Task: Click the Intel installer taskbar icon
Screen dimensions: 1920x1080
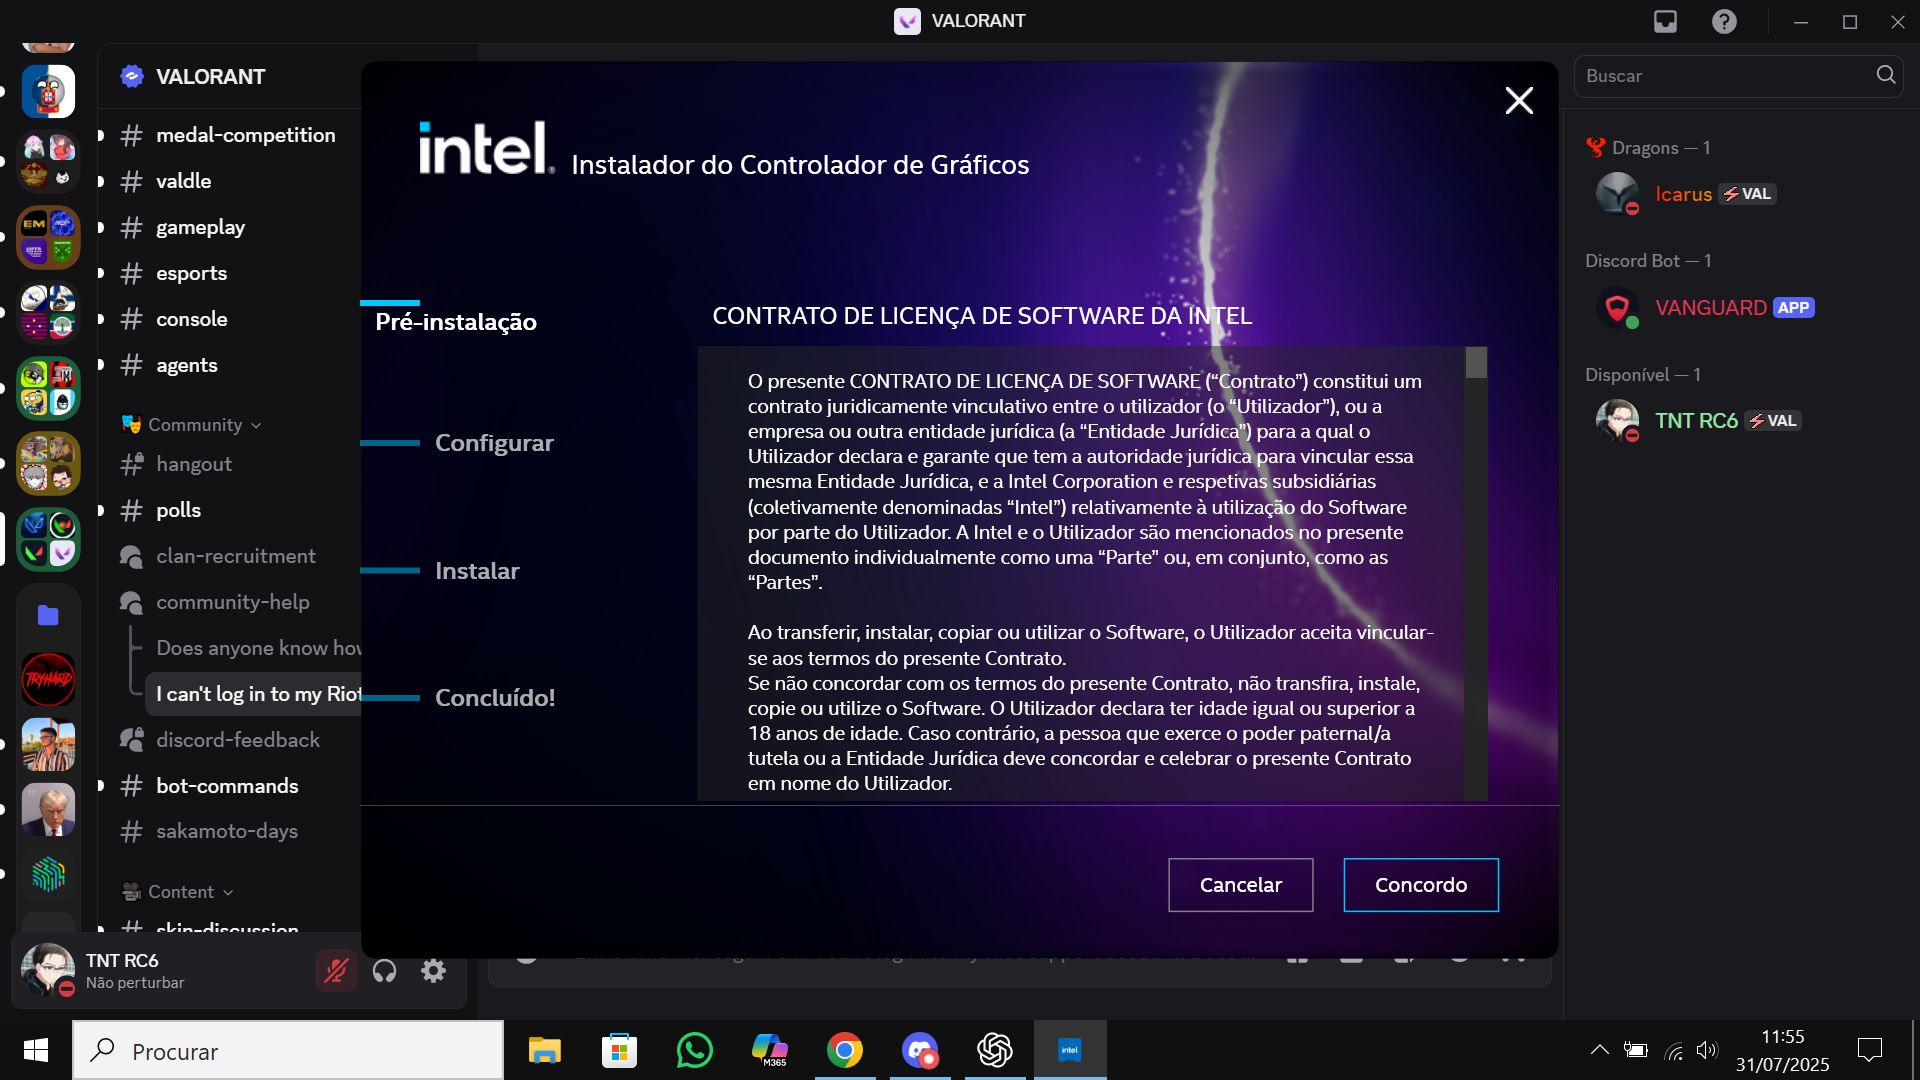Action: [x=1070, y=1050]
